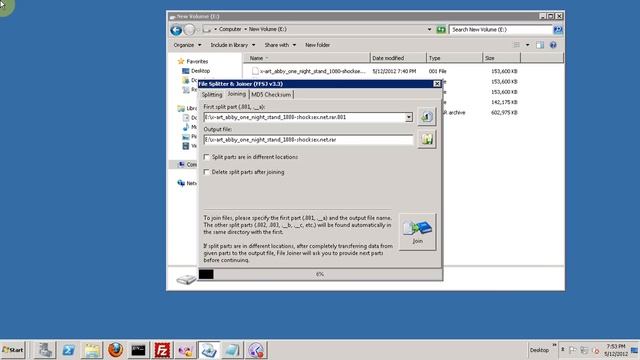Click the Explorer back arrow button

tap(176, 30)
